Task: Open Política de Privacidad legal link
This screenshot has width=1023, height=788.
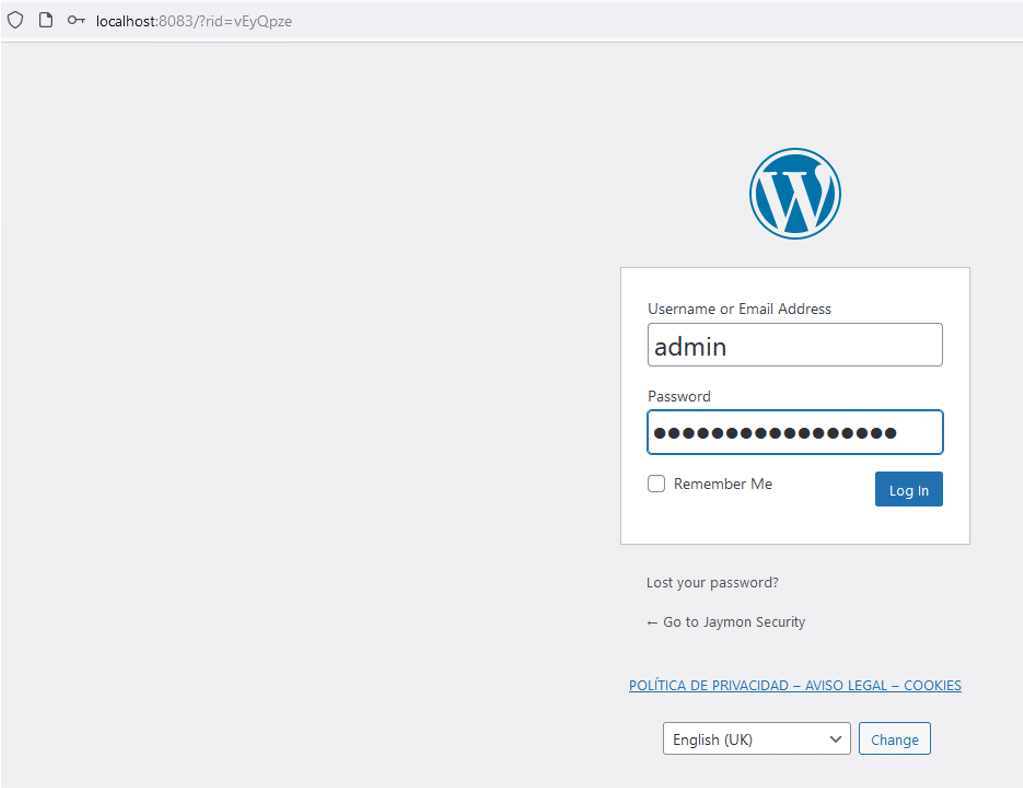Action: coord(795,686)
